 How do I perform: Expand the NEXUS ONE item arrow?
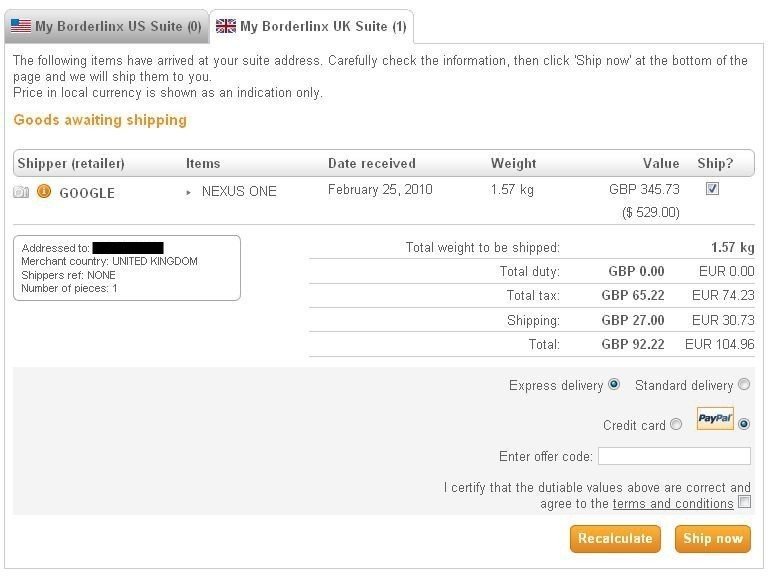click(189, 193)
